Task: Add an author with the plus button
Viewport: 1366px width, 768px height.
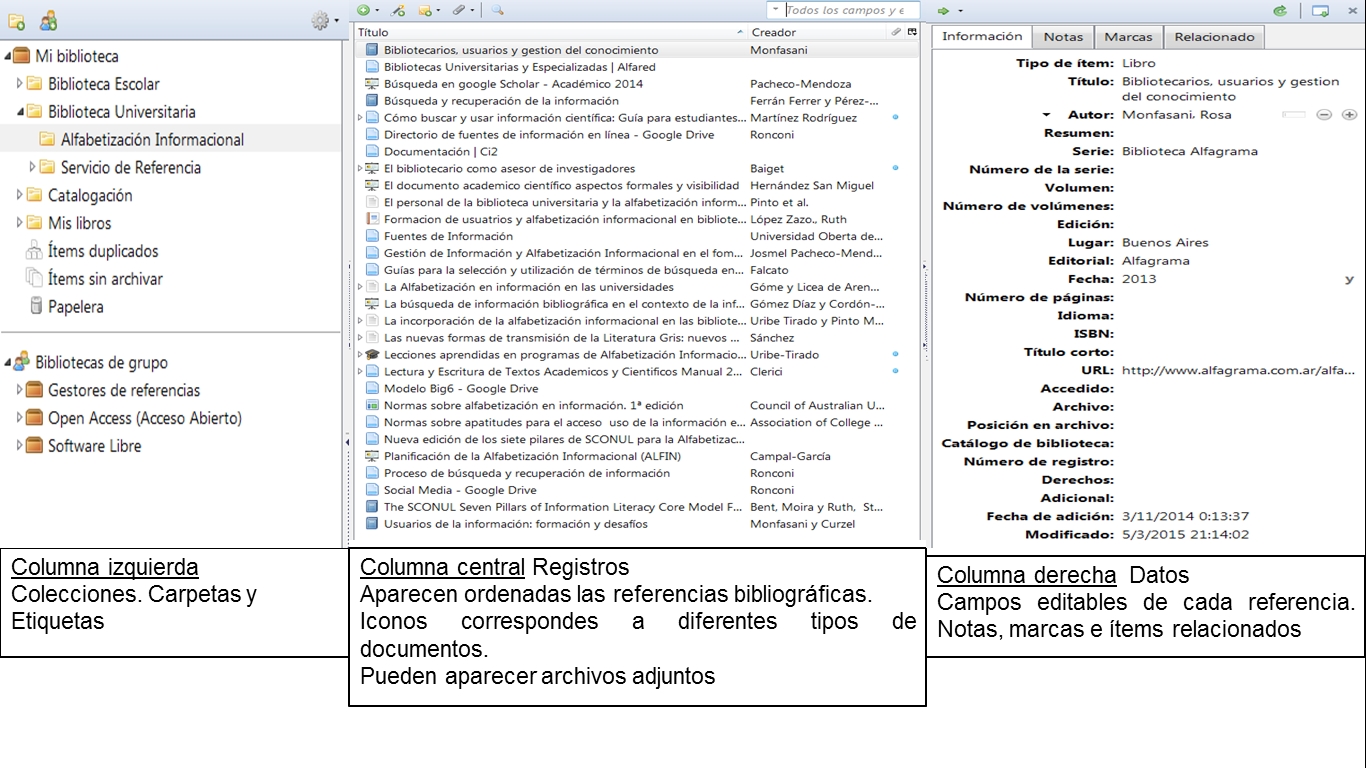Action: 1349,115
